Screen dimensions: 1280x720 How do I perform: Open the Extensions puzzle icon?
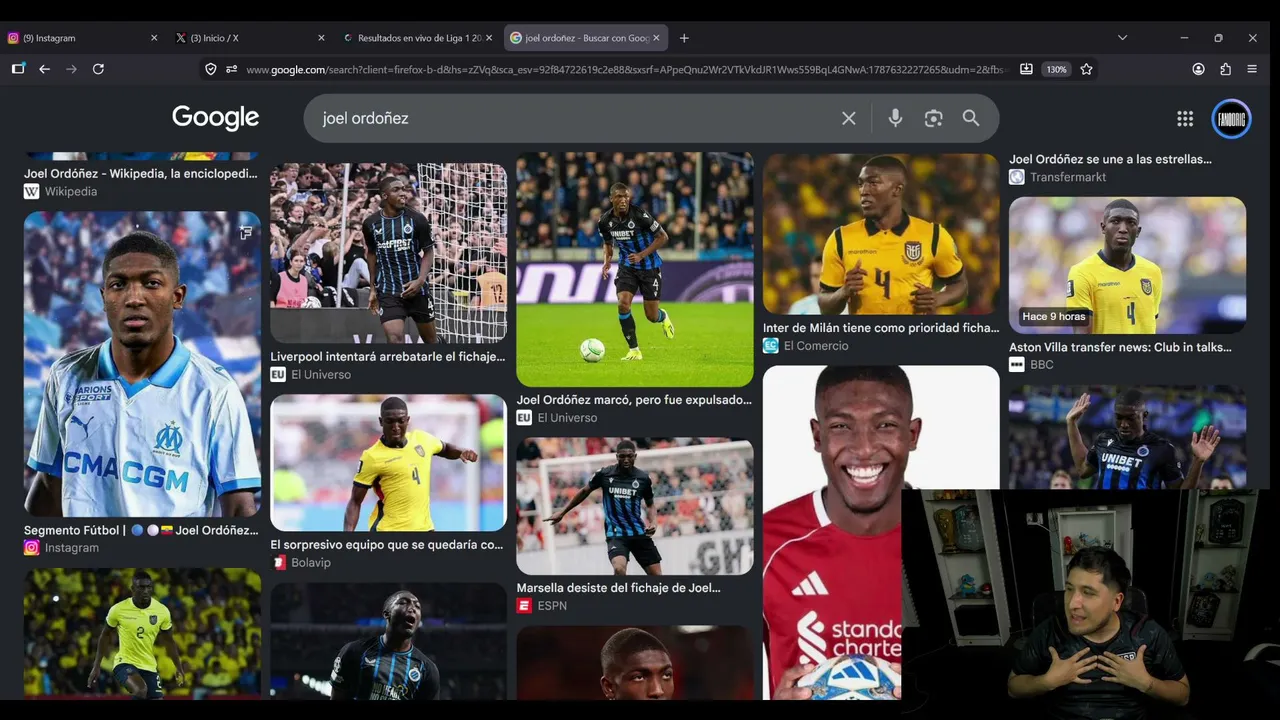click(x=1225, y=69)
